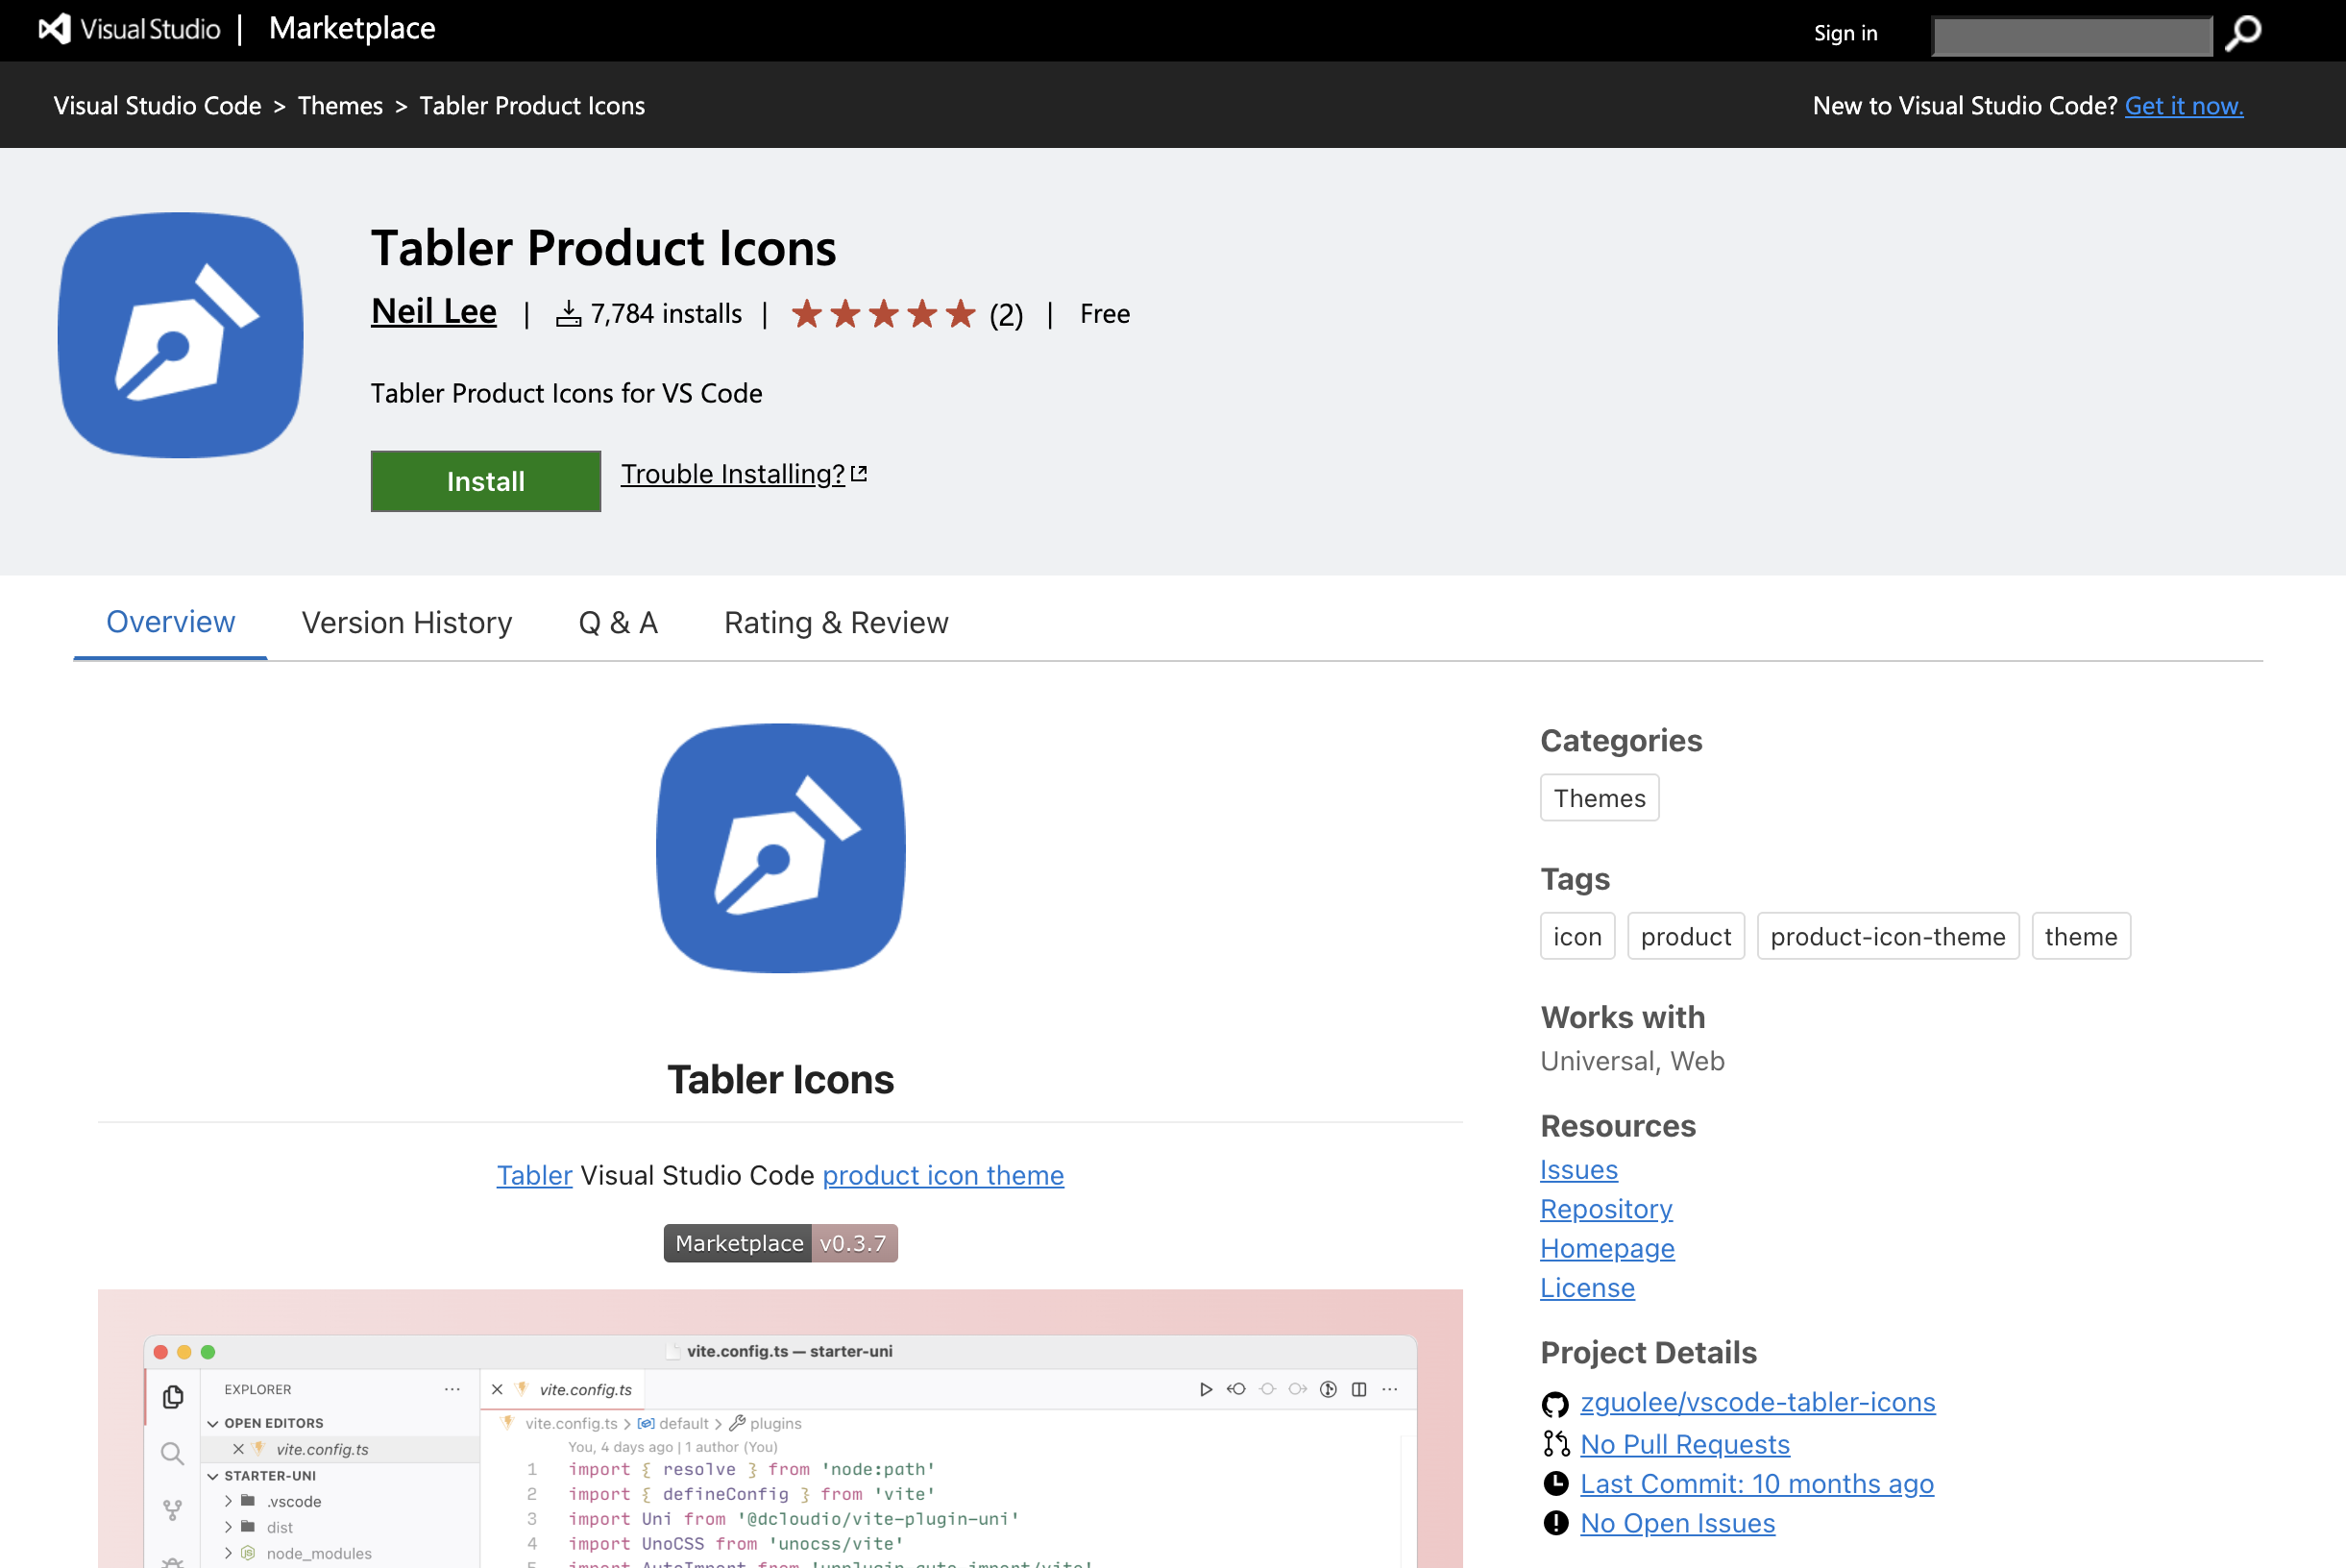Click the more actions ellipsis in the Explorer header
Screen dimensions: 2346x1568
coord(453,1390)
